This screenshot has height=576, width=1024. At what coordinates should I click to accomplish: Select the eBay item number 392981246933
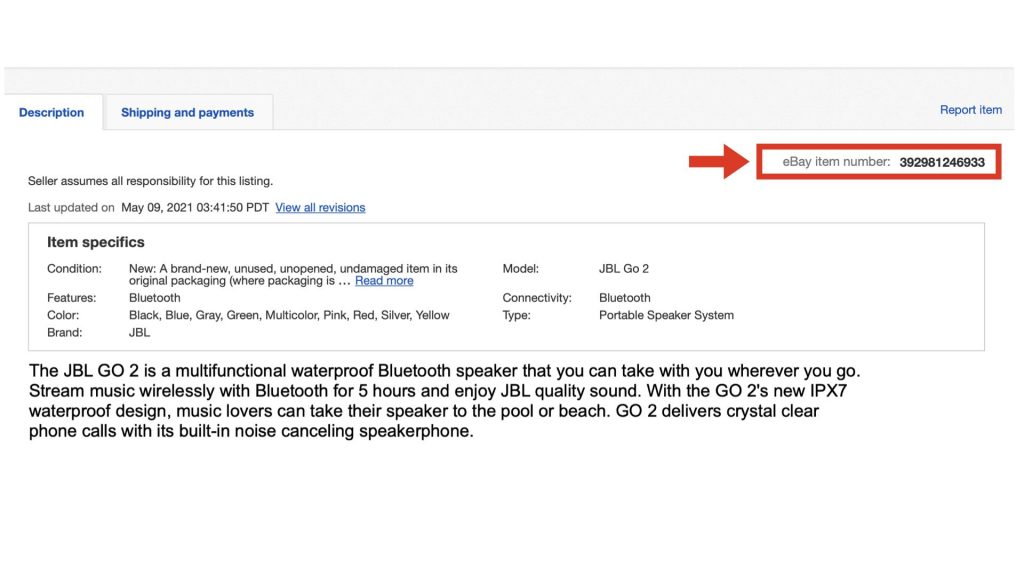(x=942, y=163)
